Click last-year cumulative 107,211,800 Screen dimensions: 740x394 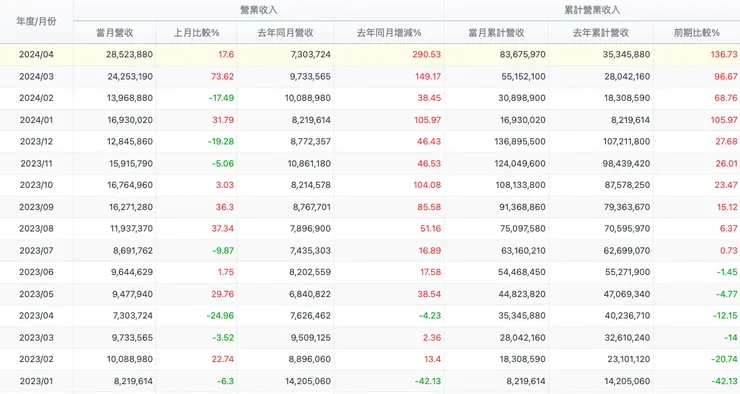[x=626, y=142]
